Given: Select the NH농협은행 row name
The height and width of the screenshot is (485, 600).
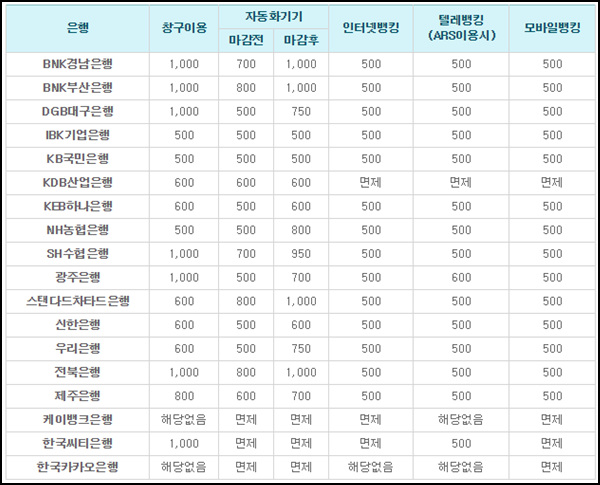Looking at the screenshot, I should click(78, 230).
